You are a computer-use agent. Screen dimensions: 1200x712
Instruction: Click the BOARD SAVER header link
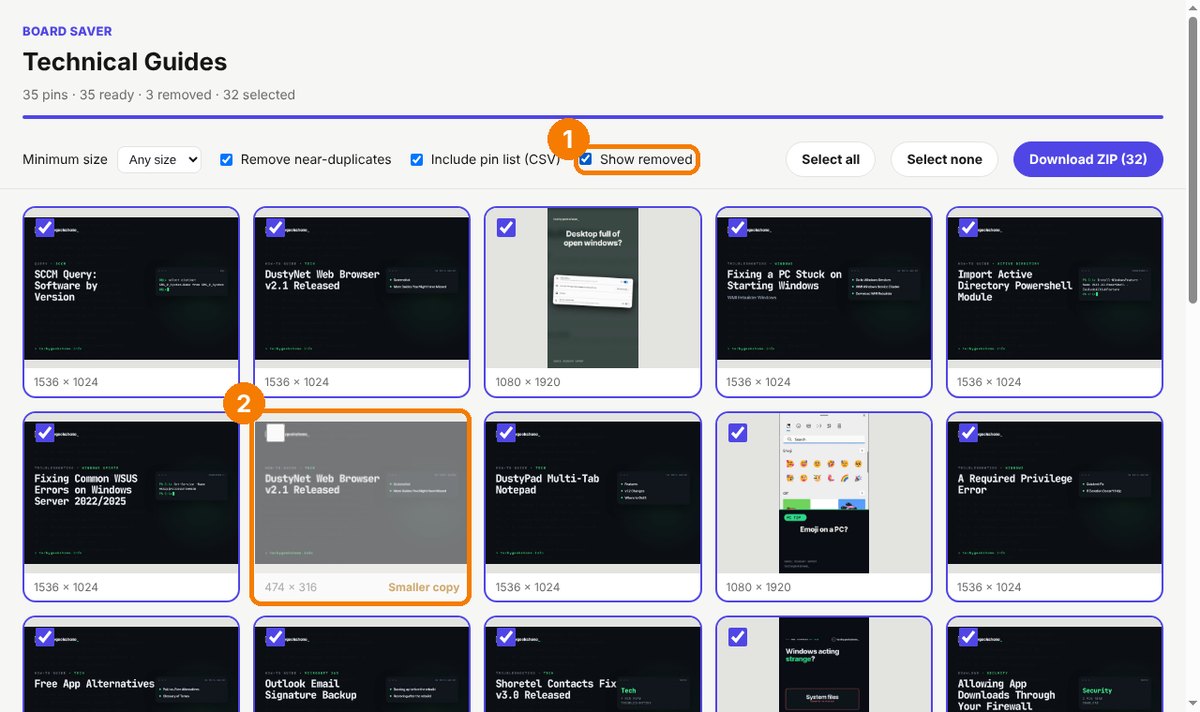pos(68,31)
